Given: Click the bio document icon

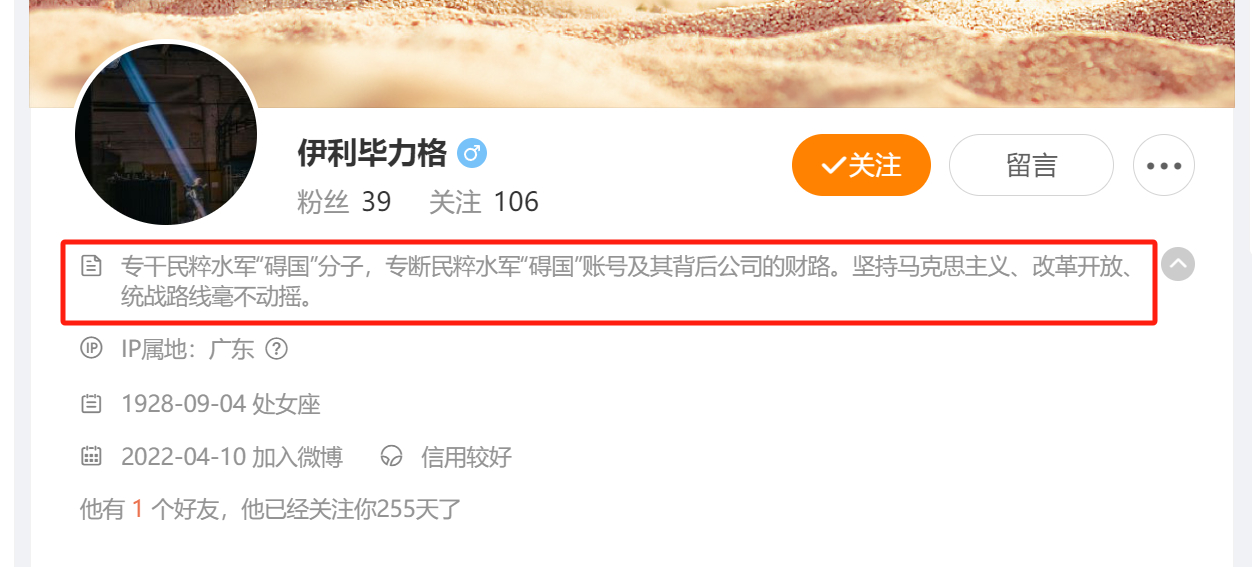Looking at the screenshot, I should tap(91, 266).
